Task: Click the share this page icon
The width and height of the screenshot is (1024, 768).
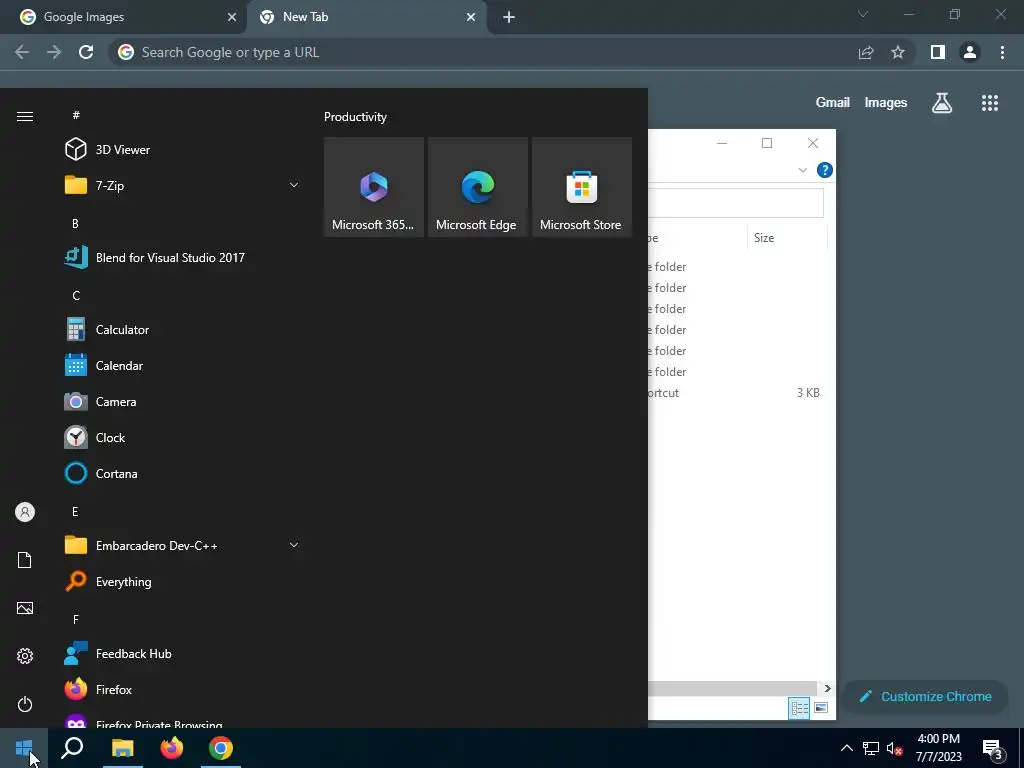Action: [866, 52]
